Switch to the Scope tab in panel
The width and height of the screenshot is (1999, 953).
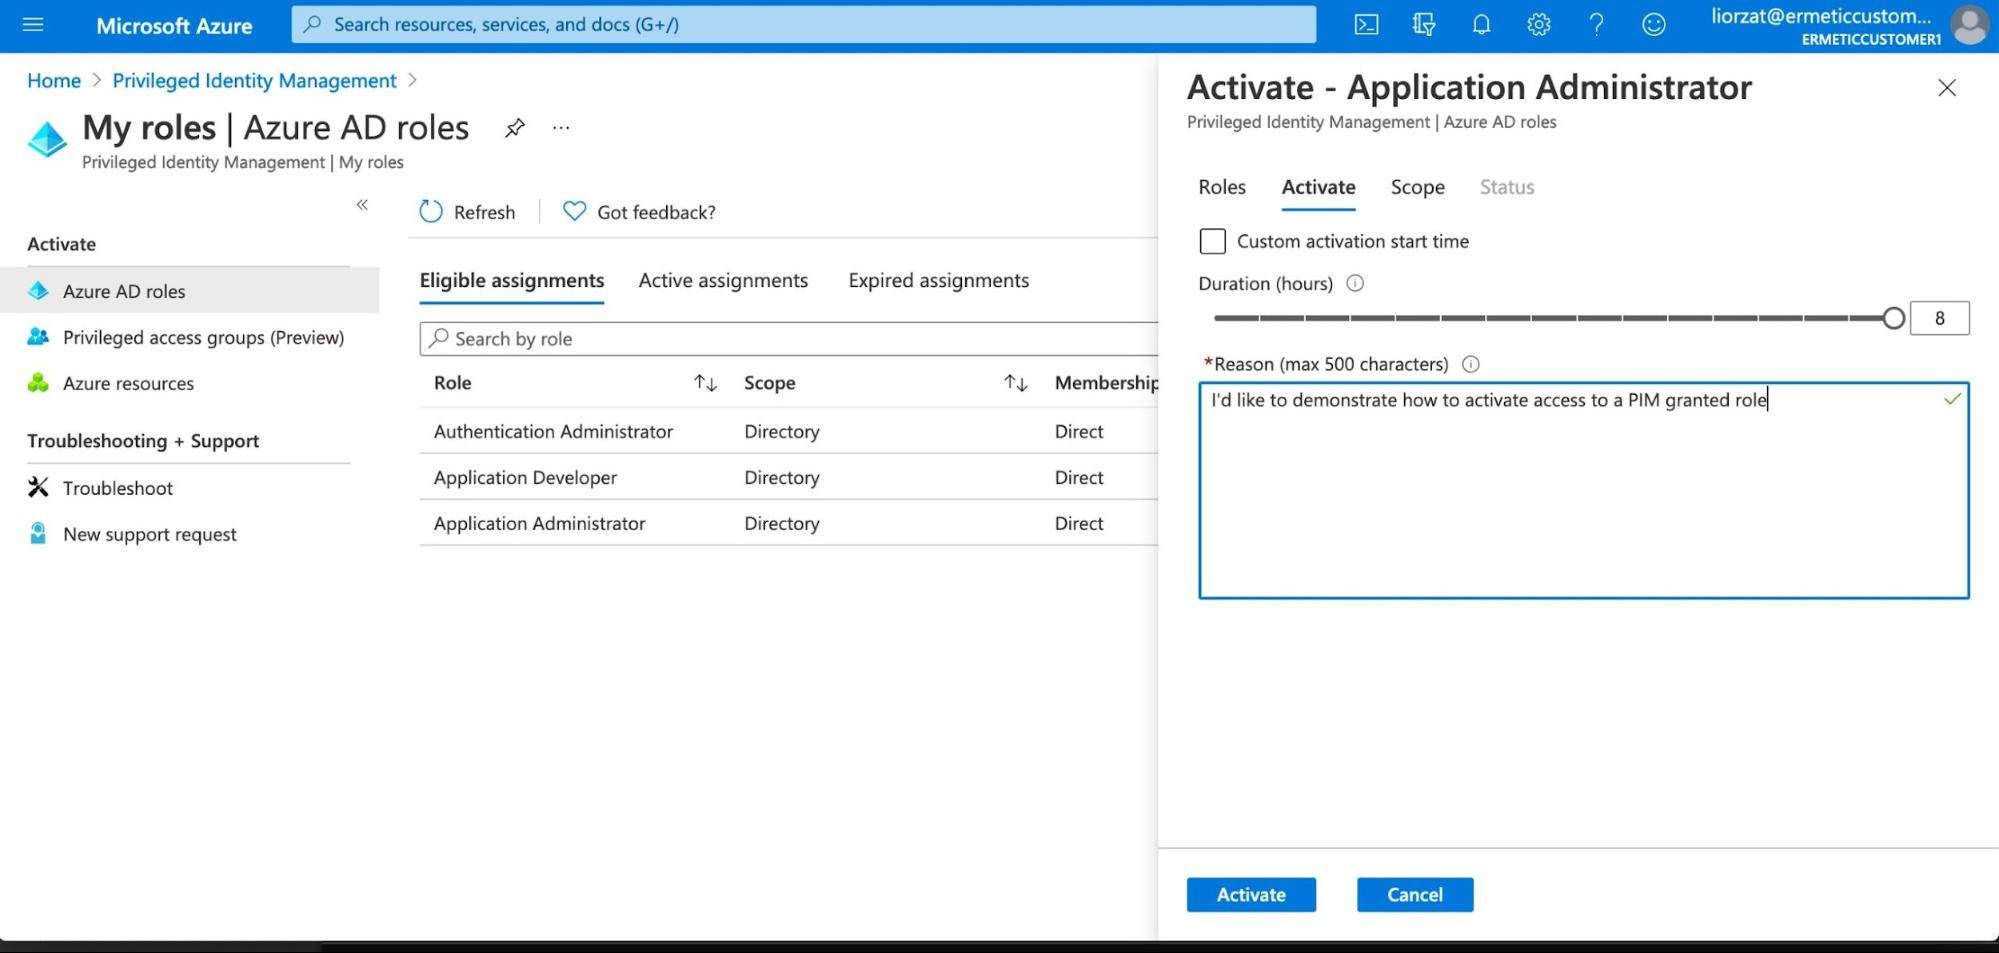[x=1417, y=187]
